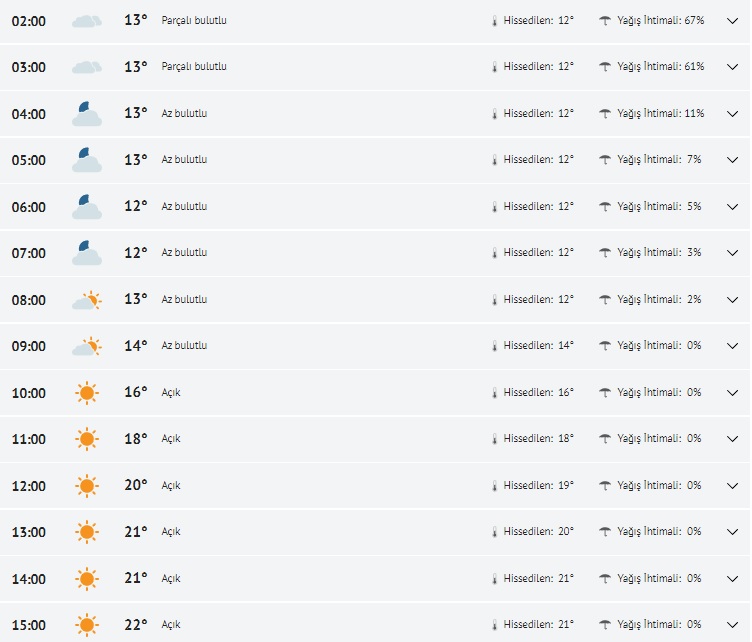The image size is (752, 642).
Task: Click the moon-and-cloud icon at 07:00
Action: [x=87, y=253]
